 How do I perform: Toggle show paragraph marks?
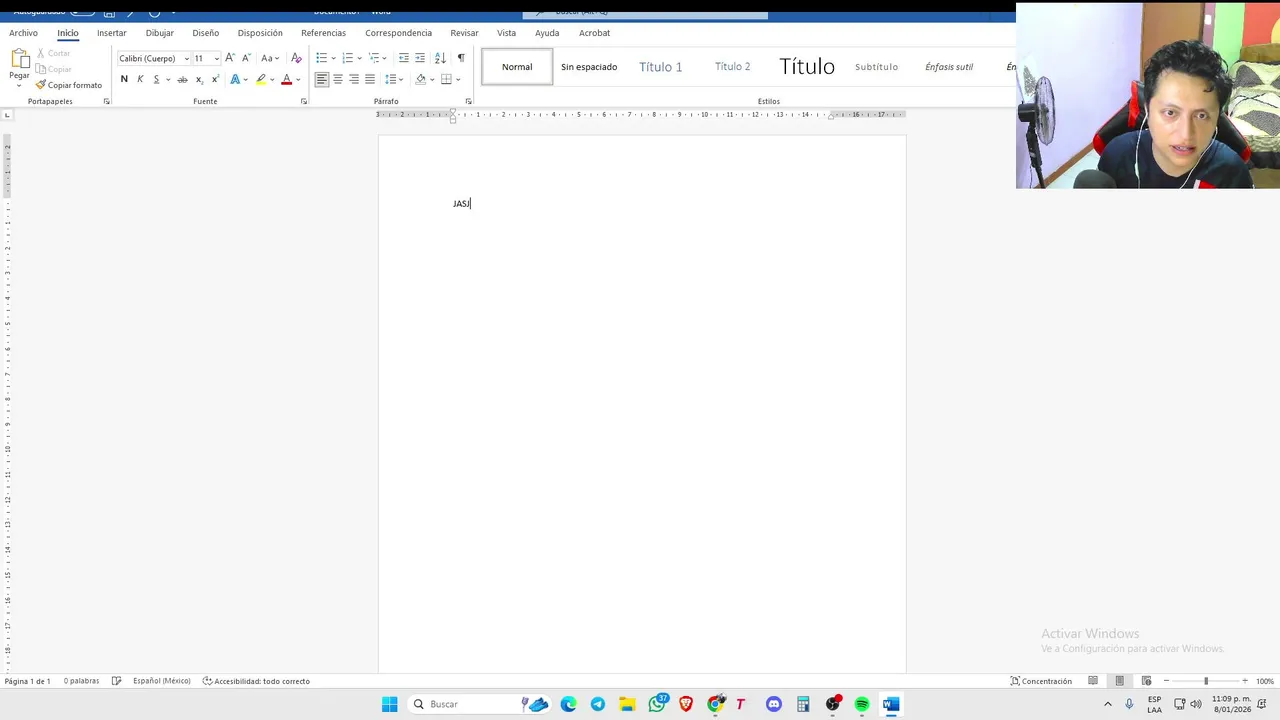click(461, 58)
